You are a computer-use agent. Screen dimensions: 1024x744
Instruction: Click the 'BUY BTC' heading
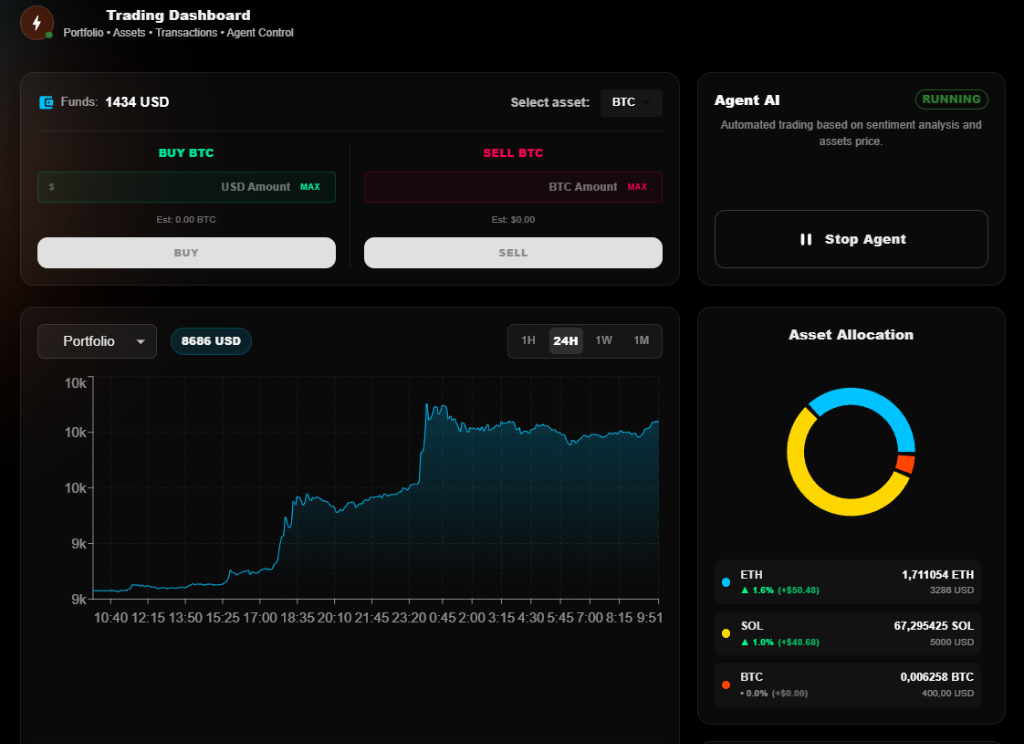(x=186, y=153)
